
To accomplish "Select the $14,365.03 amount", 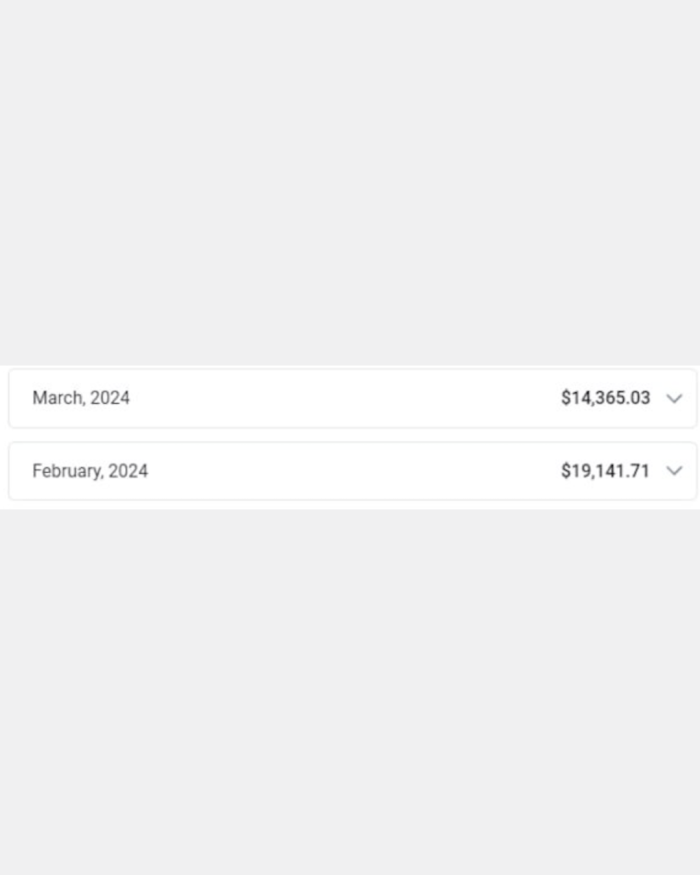I will click(606, 398).
